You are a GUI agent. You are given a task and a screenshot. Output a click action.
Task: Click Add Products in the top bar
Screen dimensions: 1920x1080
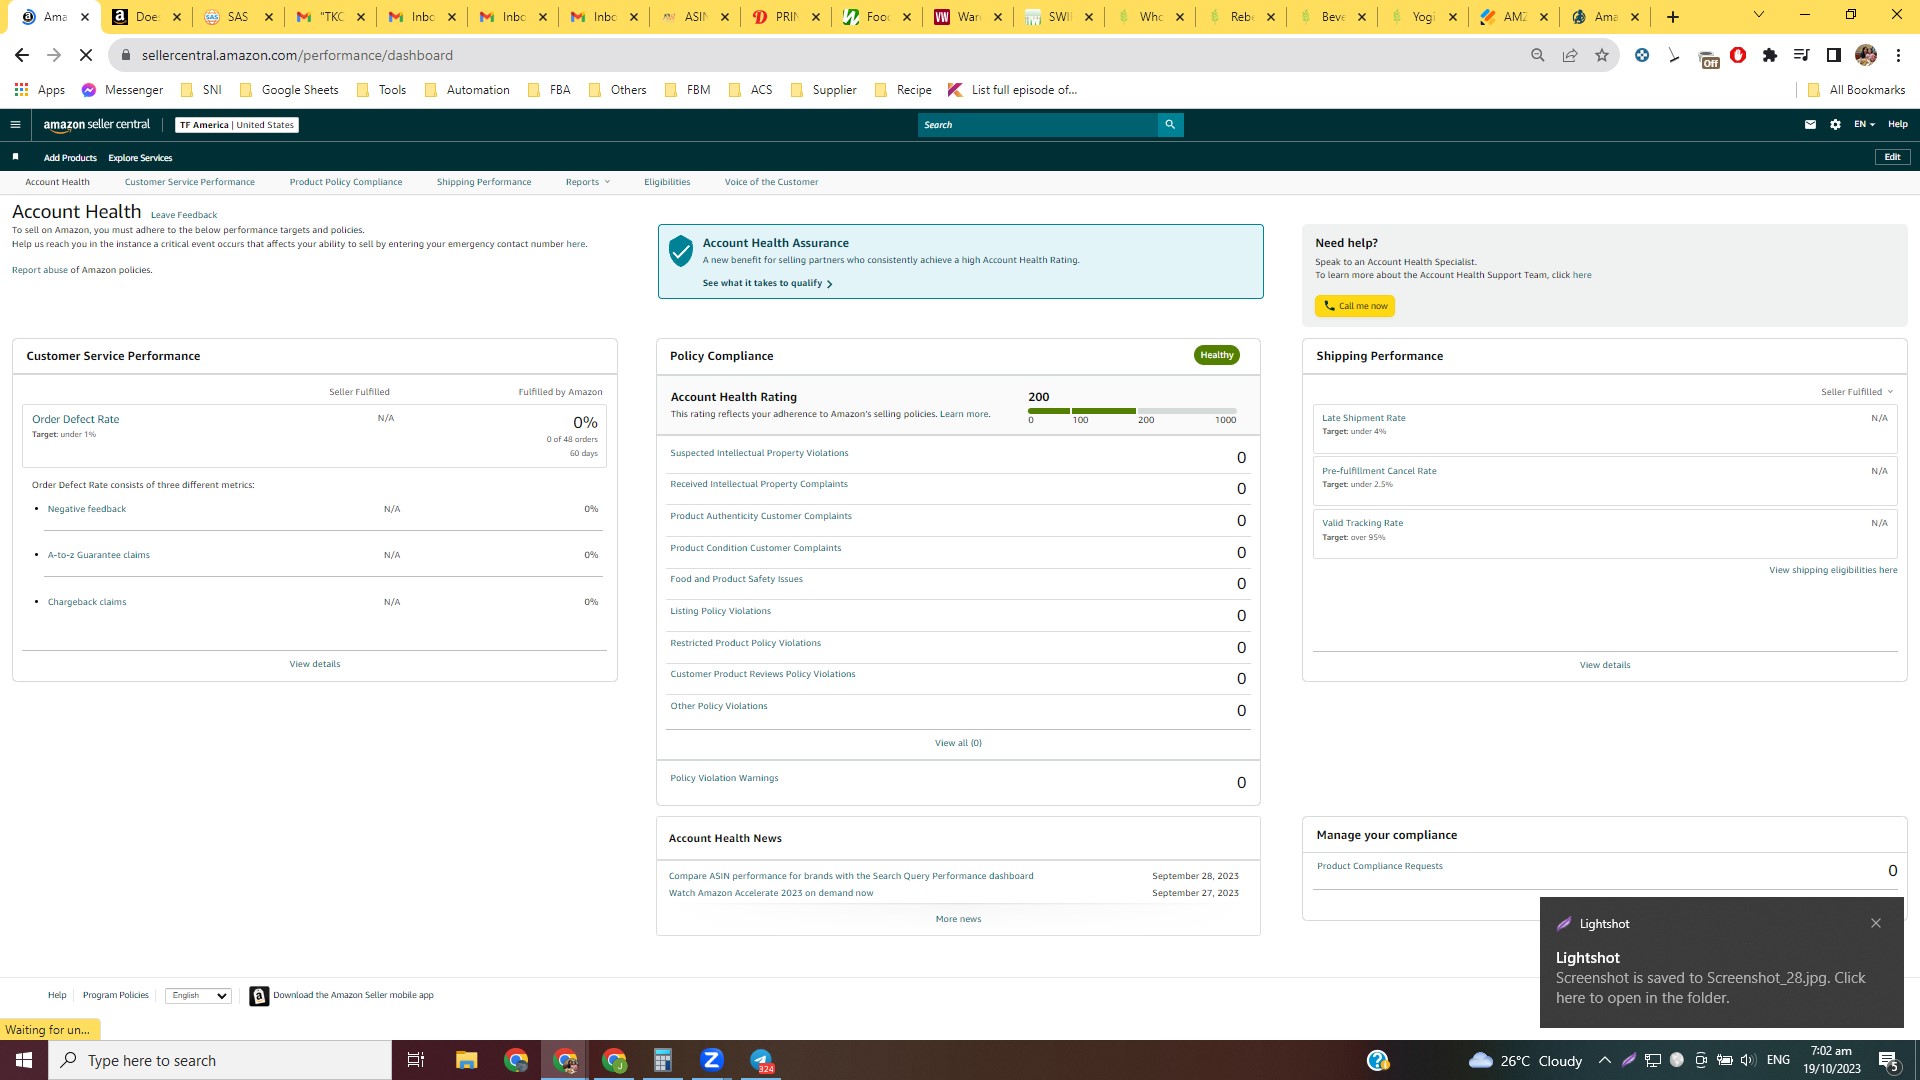(70, 158)
